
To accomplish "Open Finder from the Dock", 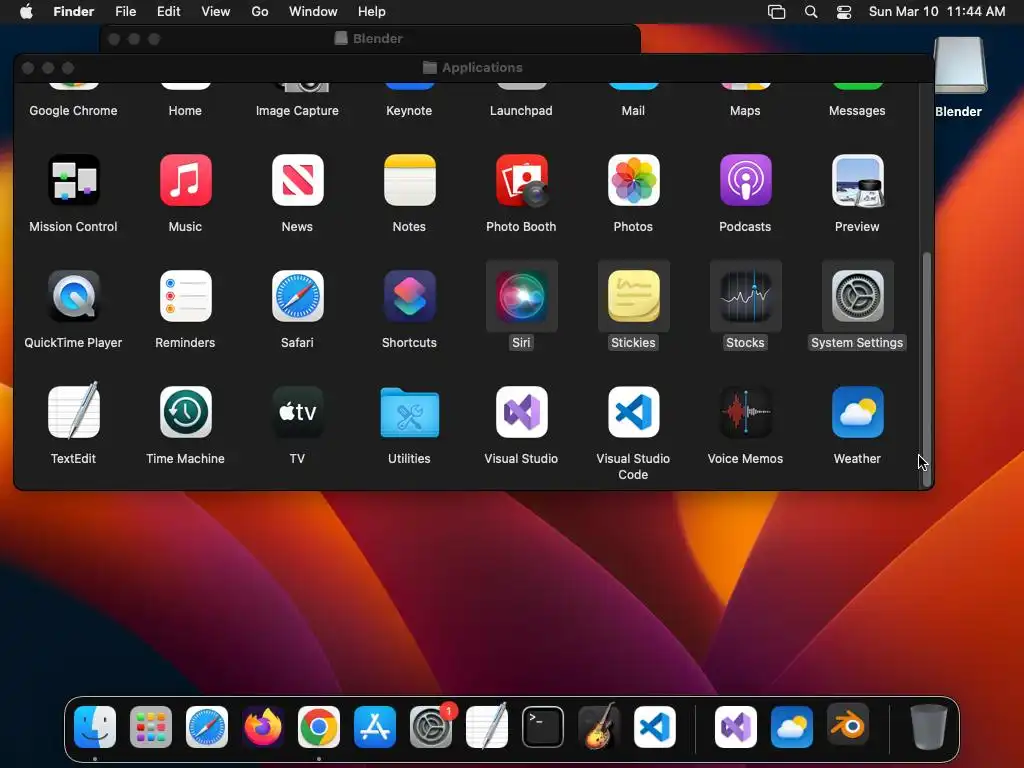I will click(95, 727).
